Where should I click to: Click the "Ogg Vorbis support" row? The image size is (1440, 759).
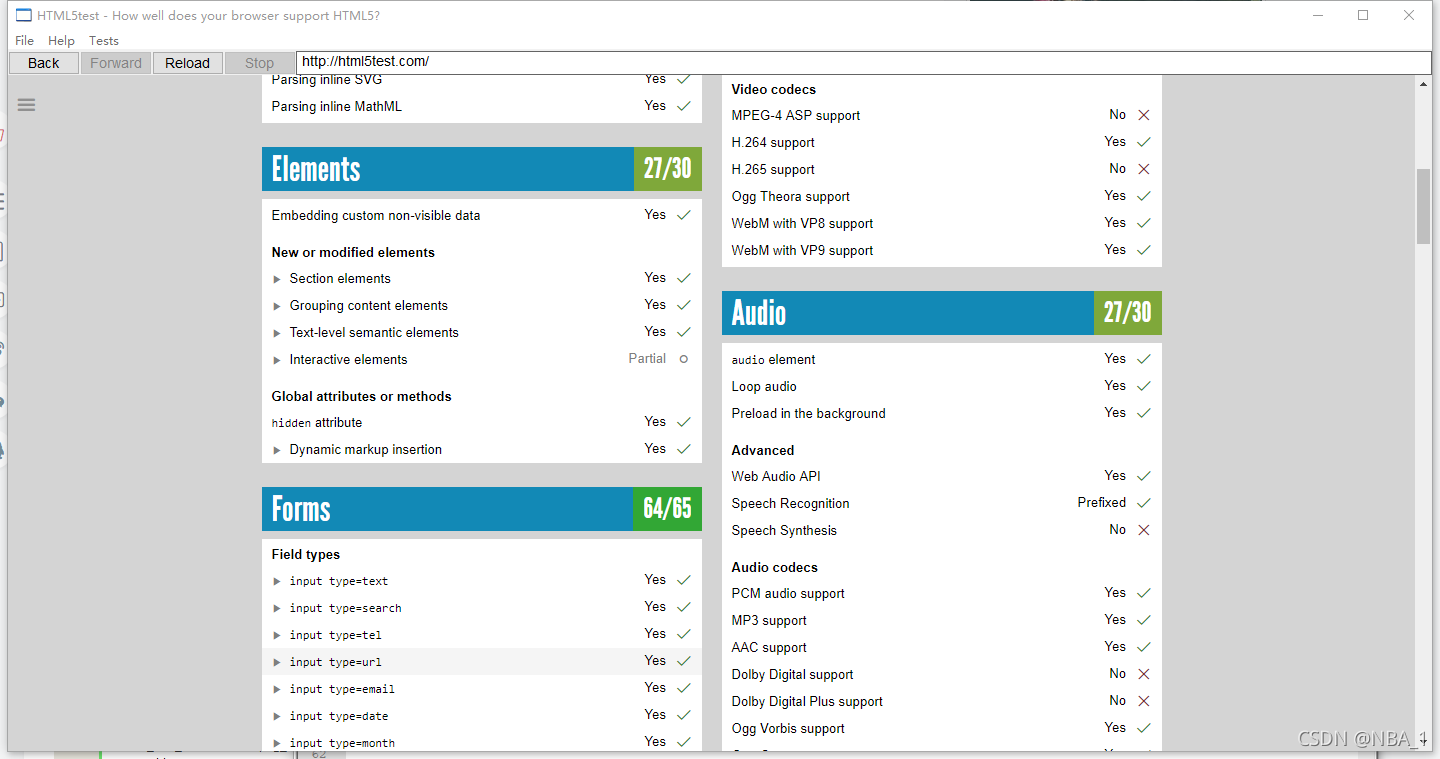(942, 728)
